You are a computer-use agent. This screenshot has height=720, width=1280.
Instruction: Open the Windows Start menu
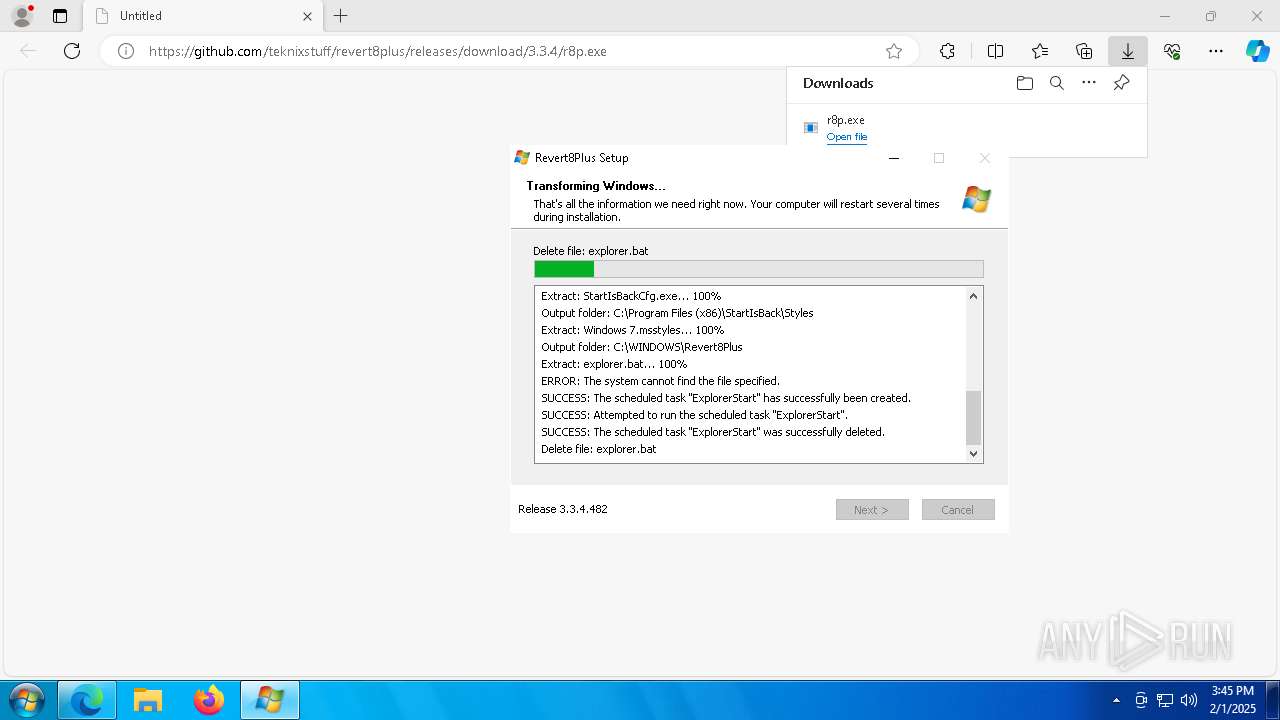pyautogui.click(x=25, y=700)
